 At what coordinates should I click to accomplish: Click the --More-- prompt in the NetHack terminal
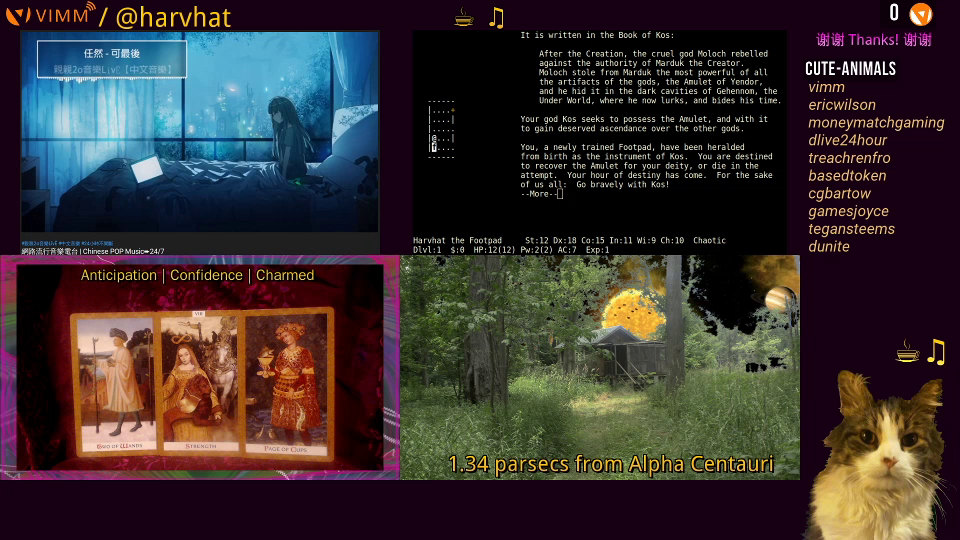pos(542,193)
